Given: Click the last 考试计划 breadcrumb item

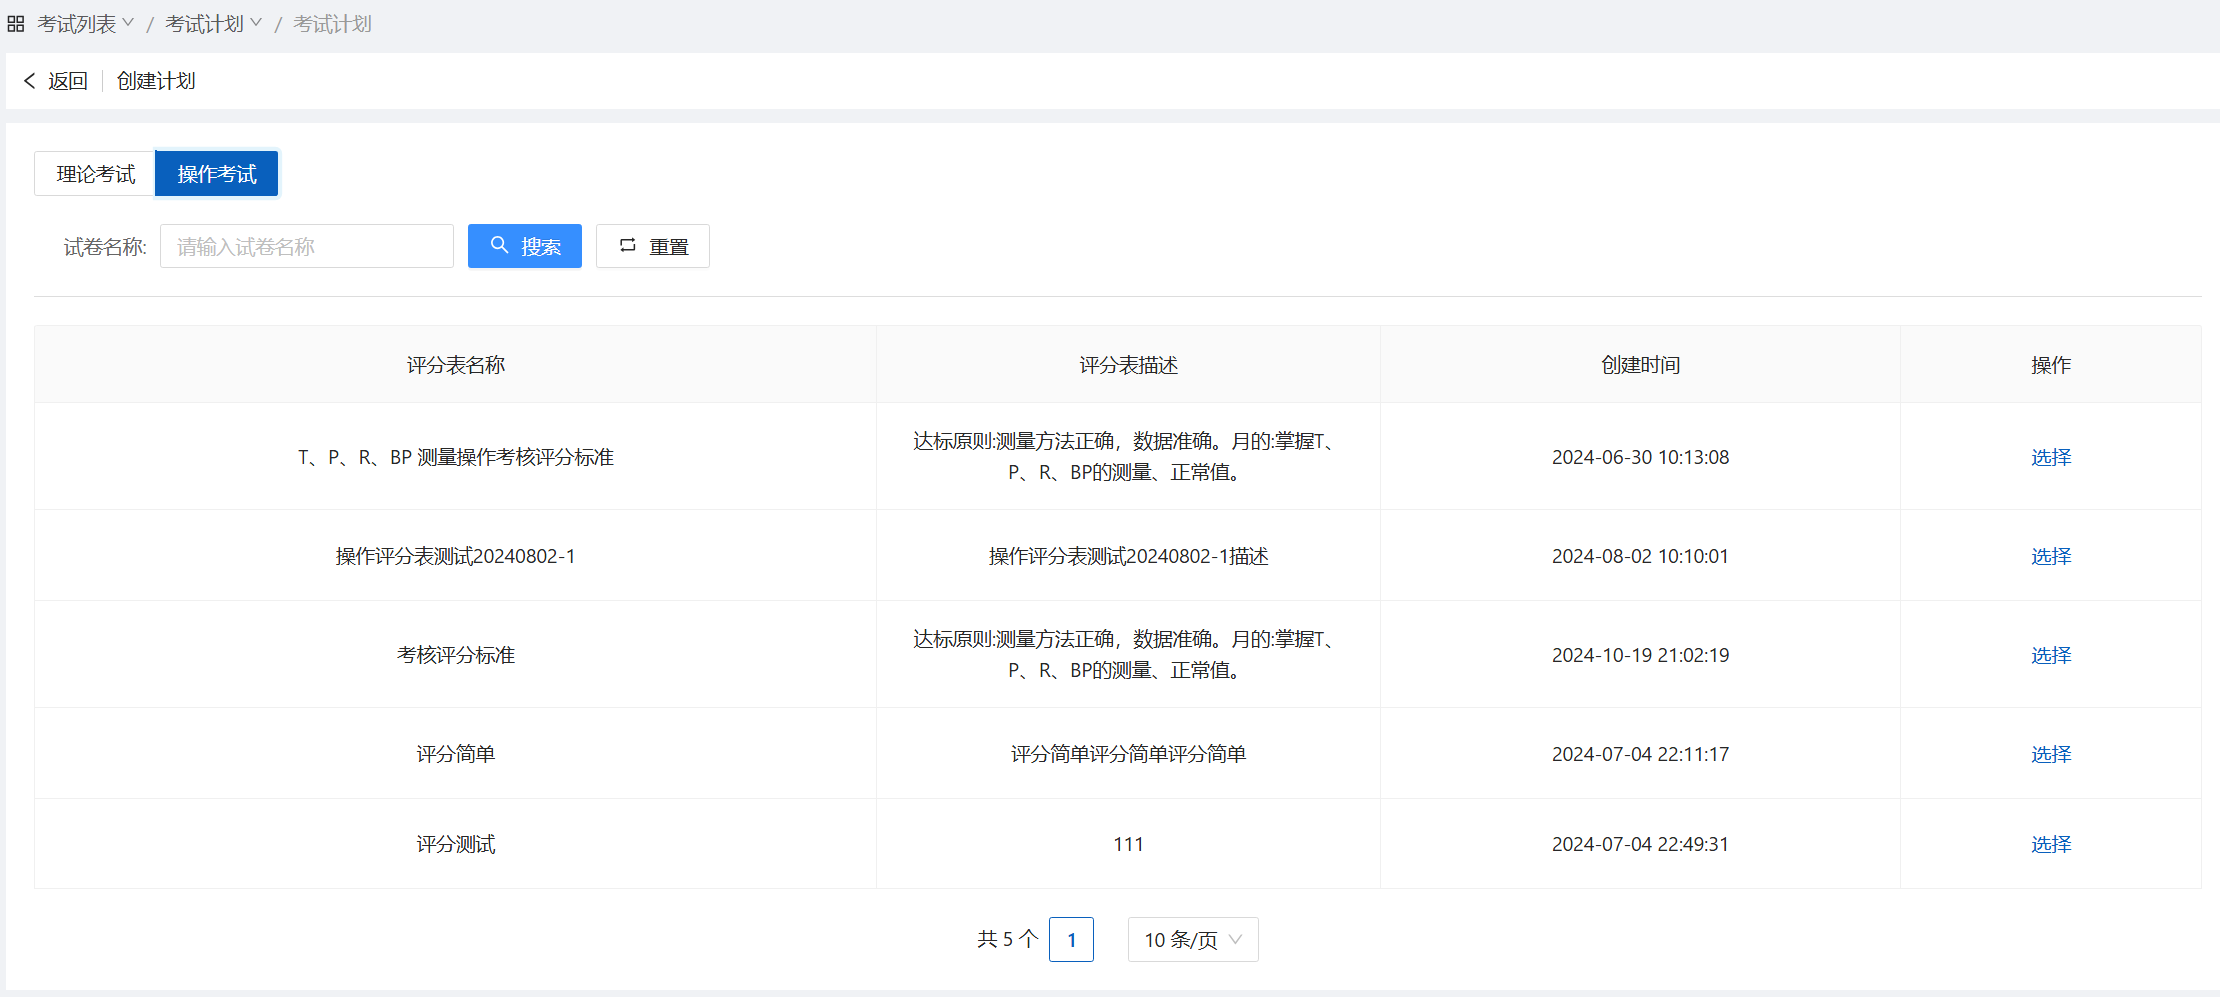Looking at the screenshot, I should click(332, 24).
